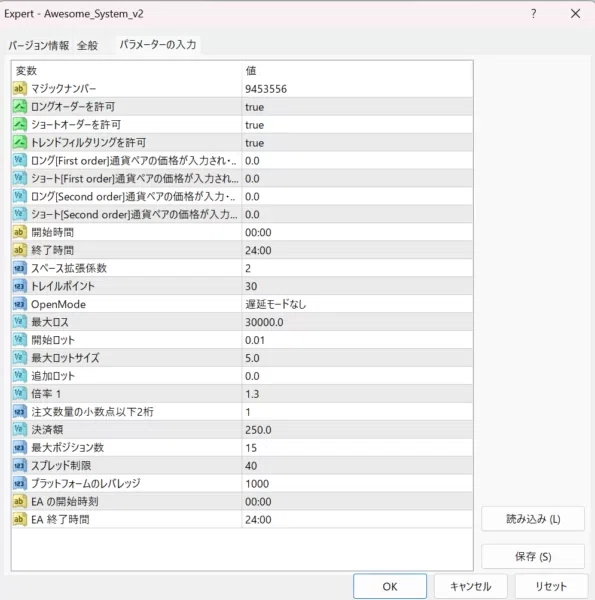Select the プラットフォームのレバレッジ row label
The height and width of the screenshot is (600, 595).
pos(86,484)
